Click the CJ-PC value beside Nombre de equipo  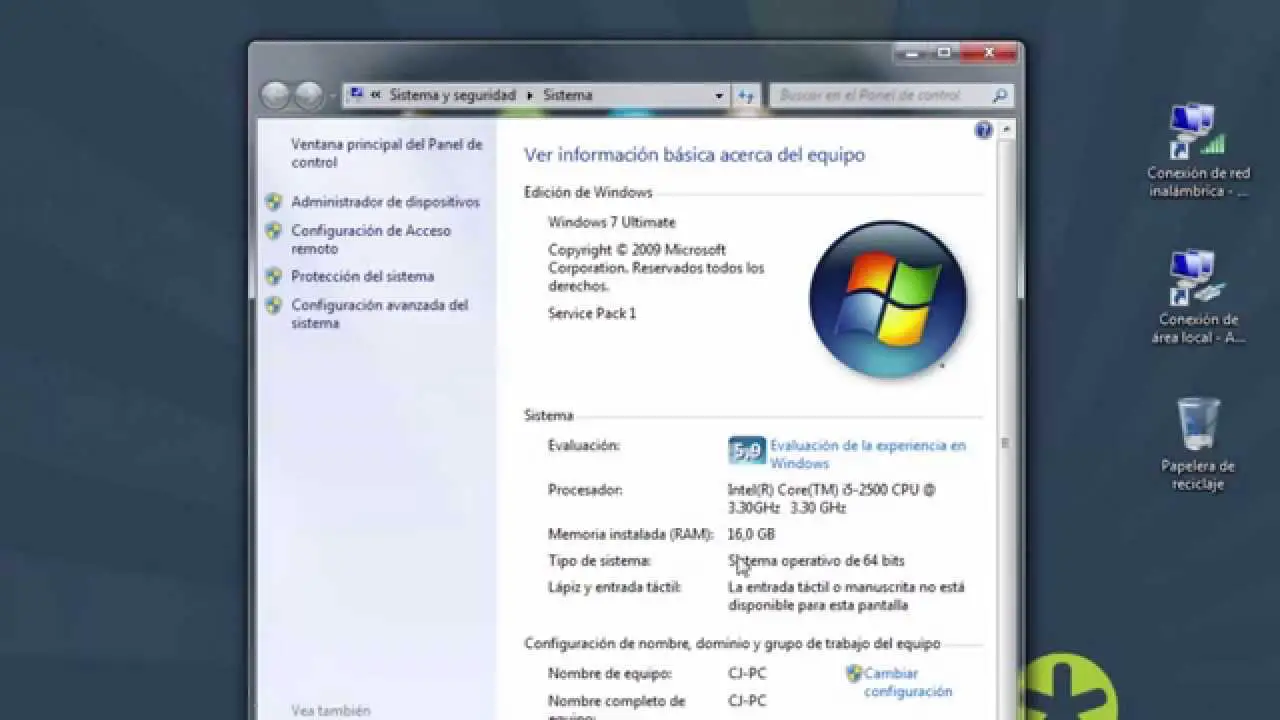coord(747,674)
